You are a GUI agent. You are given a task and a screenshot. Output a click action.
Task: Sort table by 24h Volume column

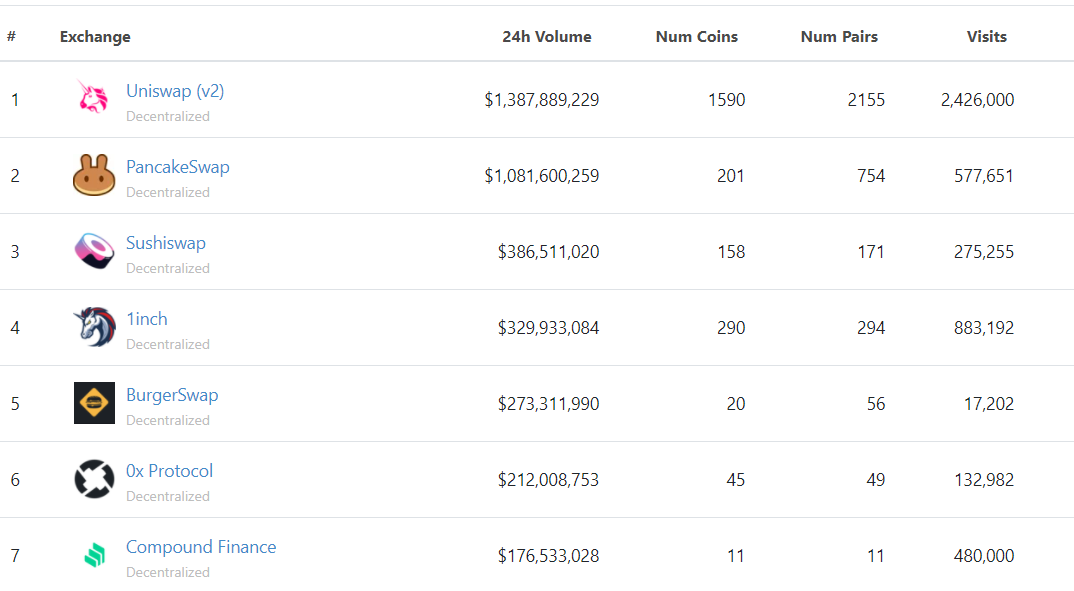click(547, 37)
